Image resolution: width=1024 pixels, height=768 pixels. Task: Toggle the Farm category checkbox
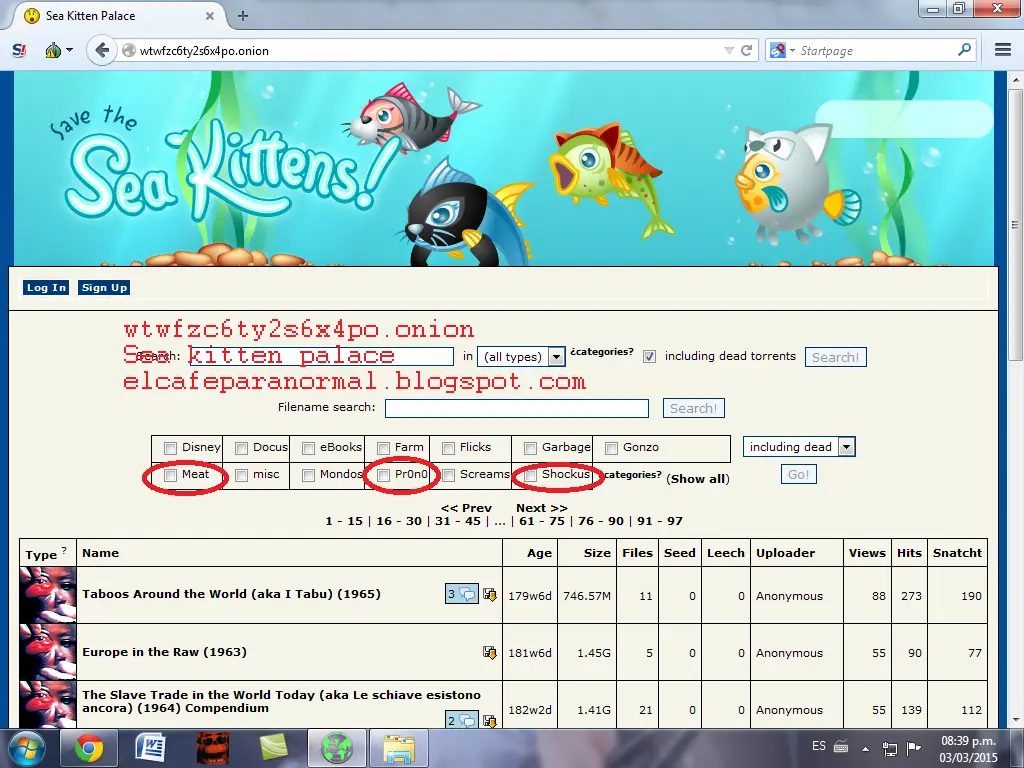(x=383, y=448)
